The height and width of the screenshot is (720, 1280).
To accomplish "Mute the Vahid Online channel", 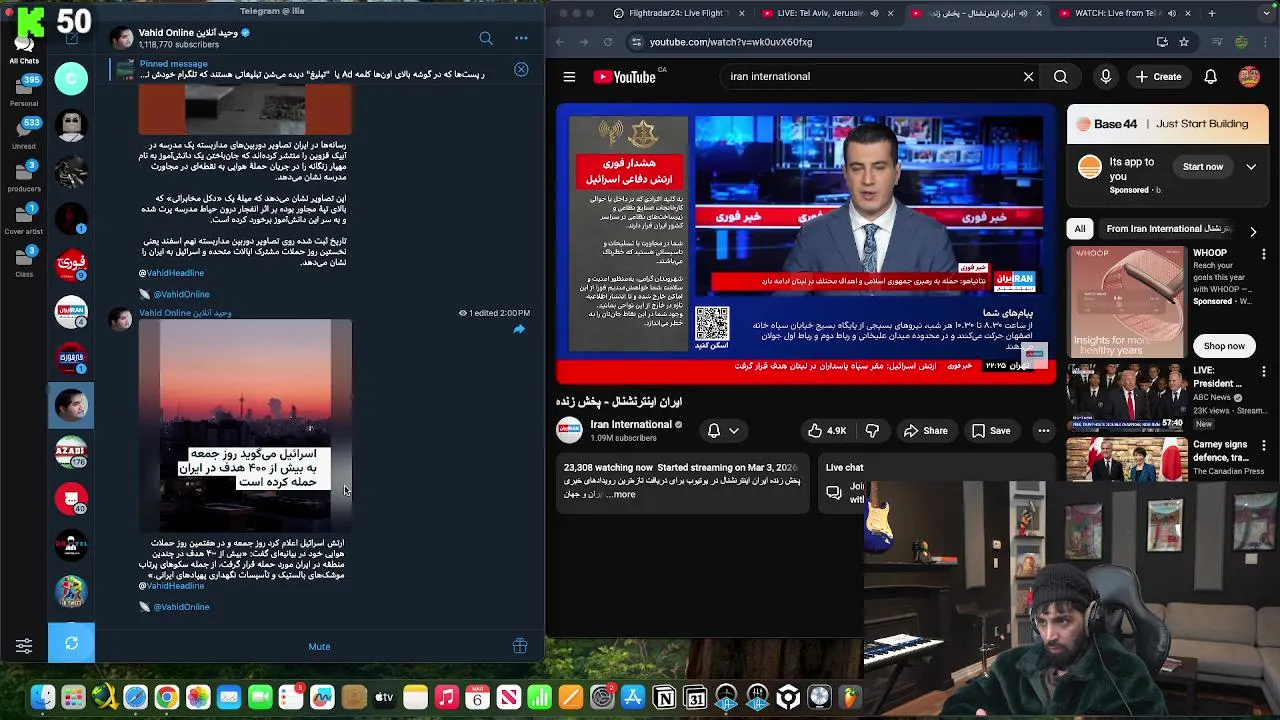I will coord(319,646).
